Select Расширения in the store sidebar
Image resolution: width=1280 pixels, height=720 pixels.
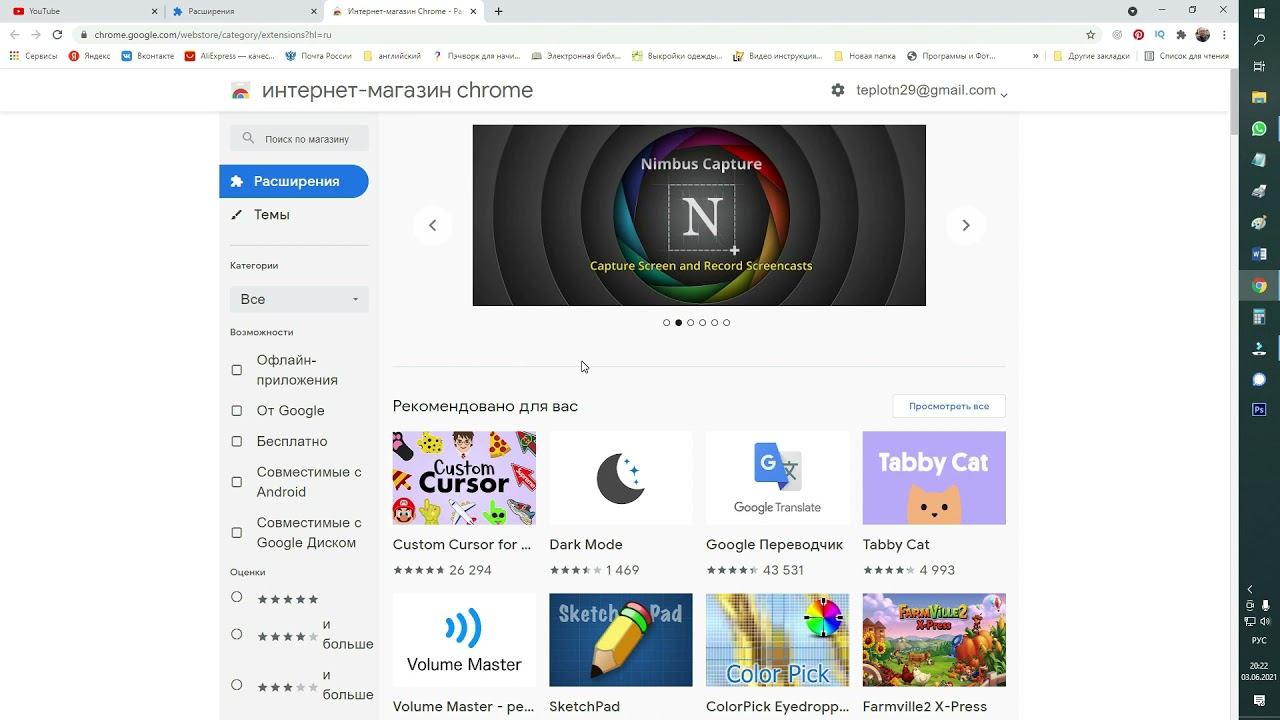coord(294,181)
